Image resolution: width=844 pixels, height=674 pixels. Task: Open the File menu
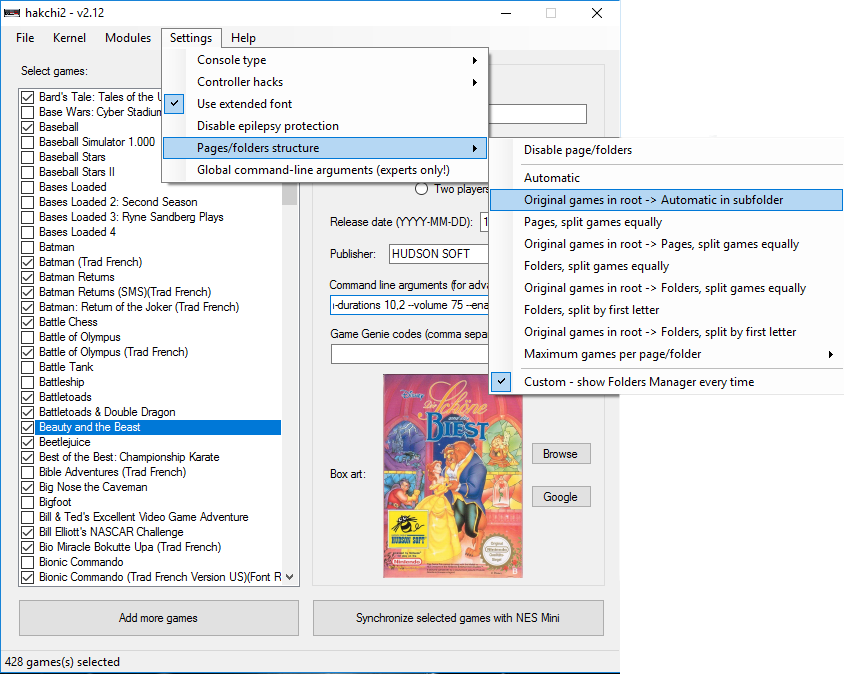tap(25, 38)
